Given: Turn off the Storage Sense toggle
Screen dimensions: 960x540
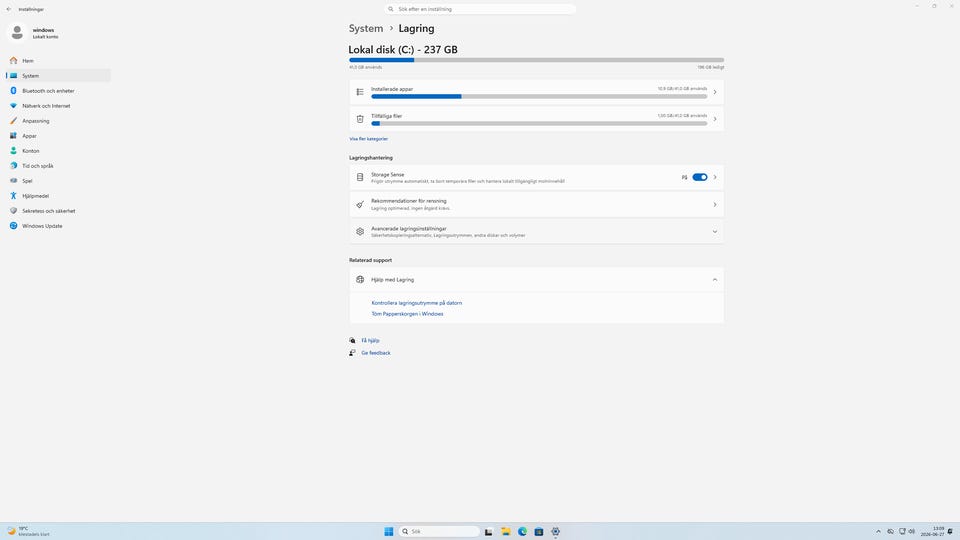Looking at the screenshot, I should pyautogui.click(x=700, y=177).
